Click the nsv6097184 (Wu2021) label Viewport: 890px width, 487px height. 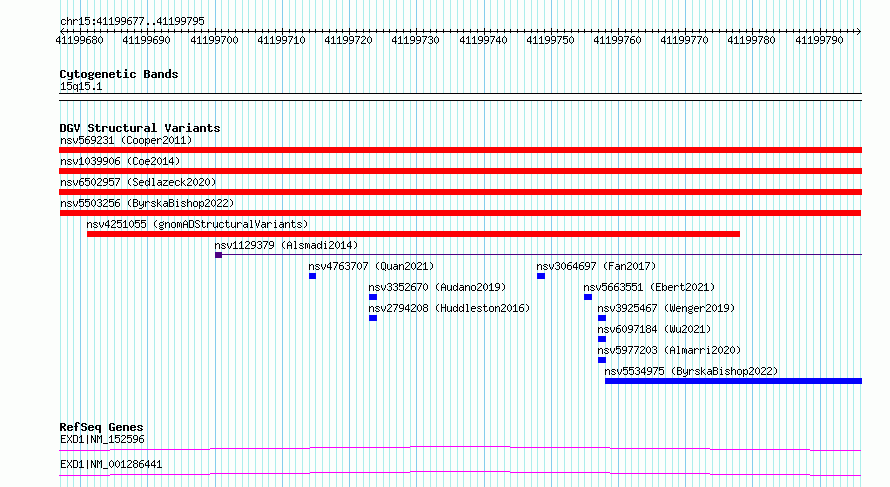(x=654, y=329)
